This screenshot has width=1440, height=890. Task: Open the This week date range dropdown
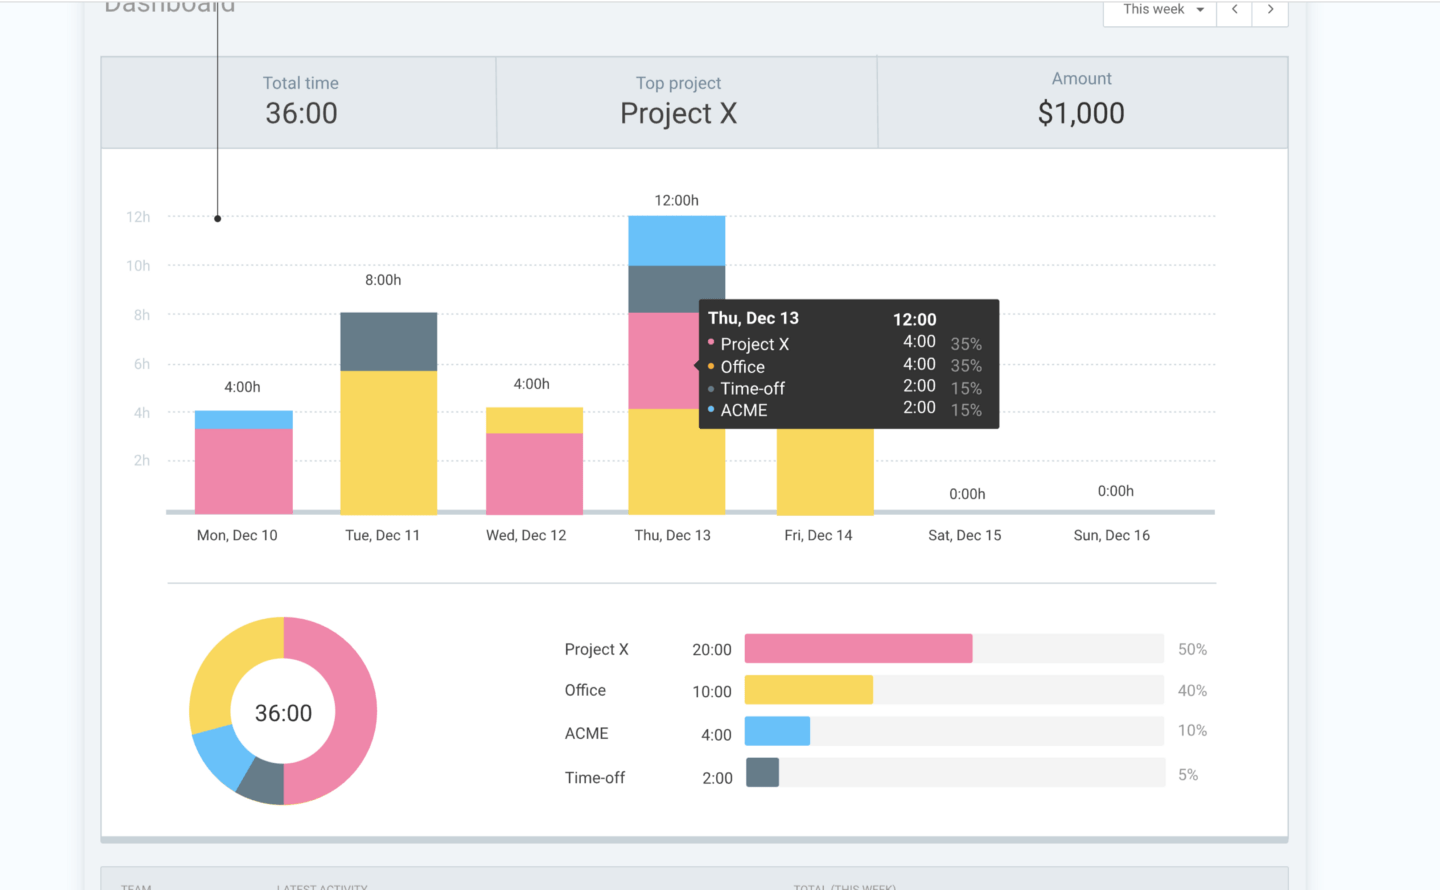pos(1160,10)
